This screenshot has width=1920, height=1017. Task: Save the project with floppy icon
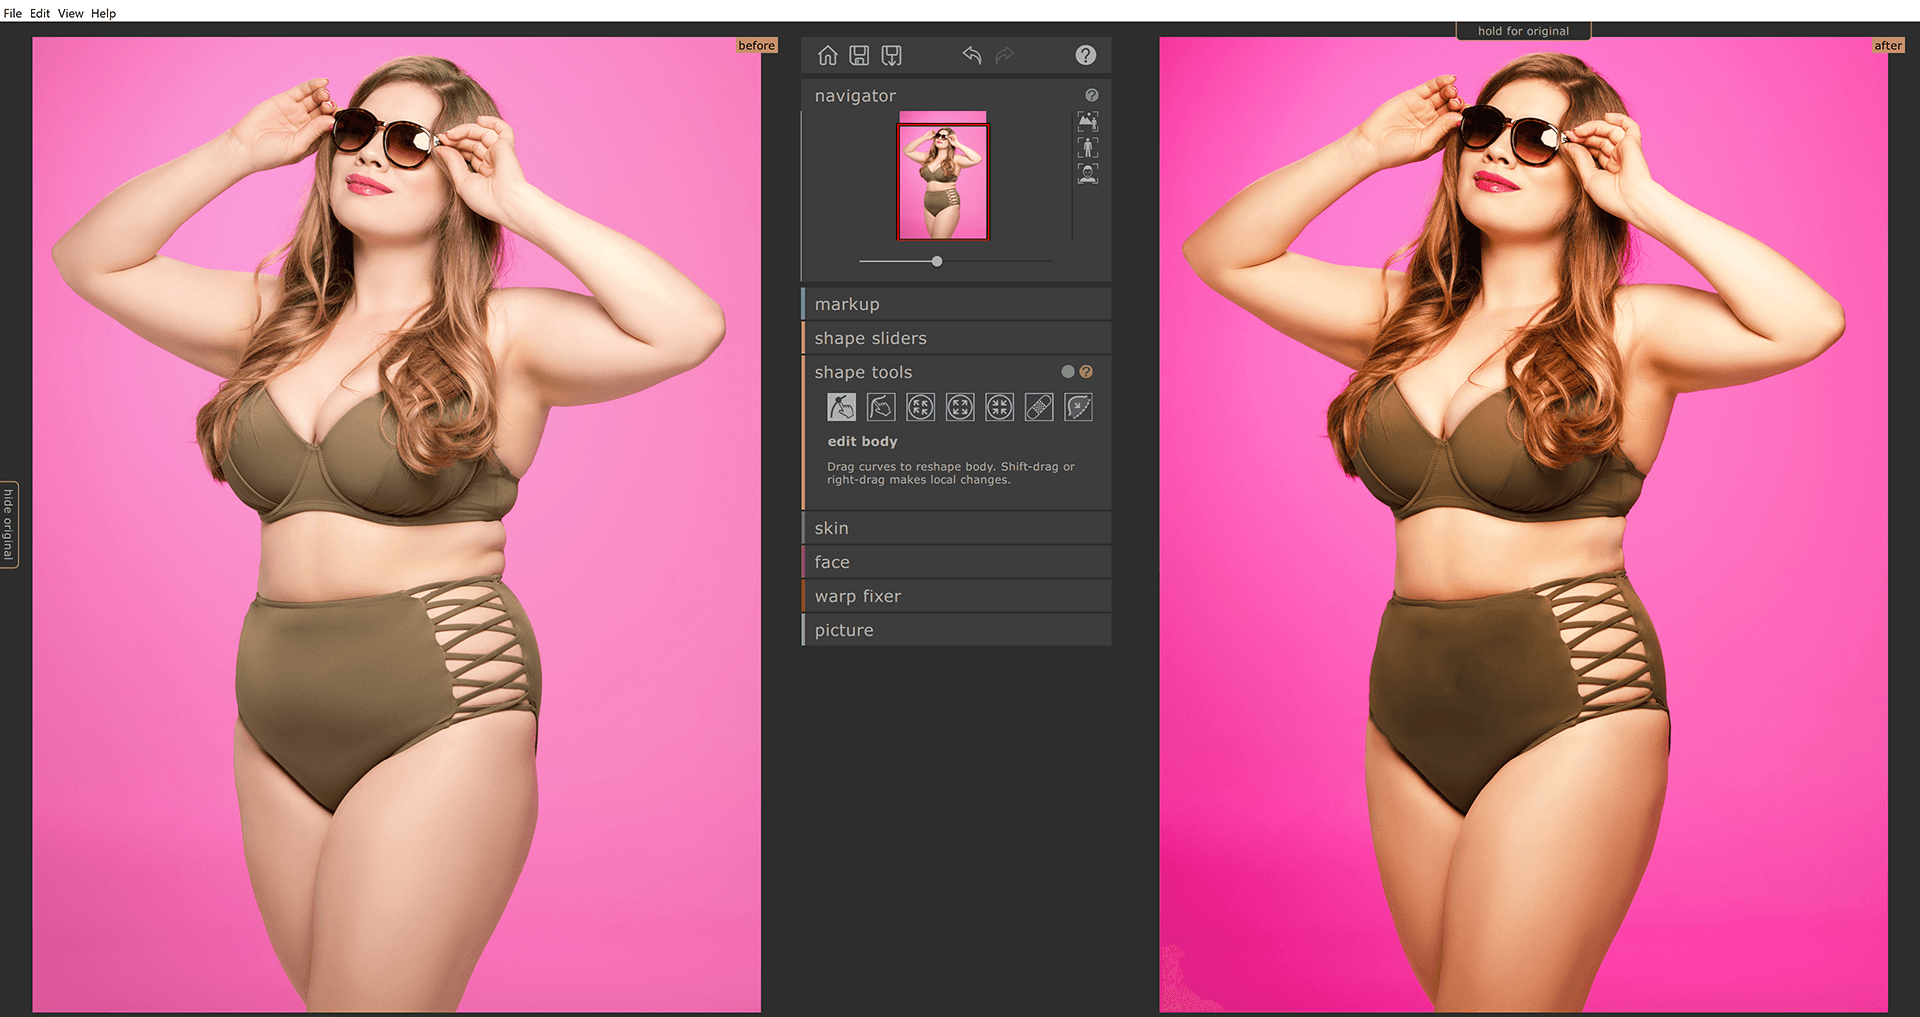(859, 56)
